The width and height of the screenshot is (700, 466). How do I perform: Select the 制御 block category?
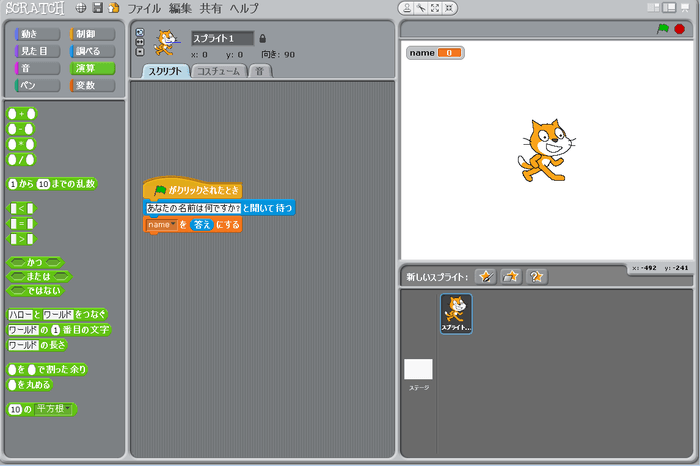(x=92, y=34)
